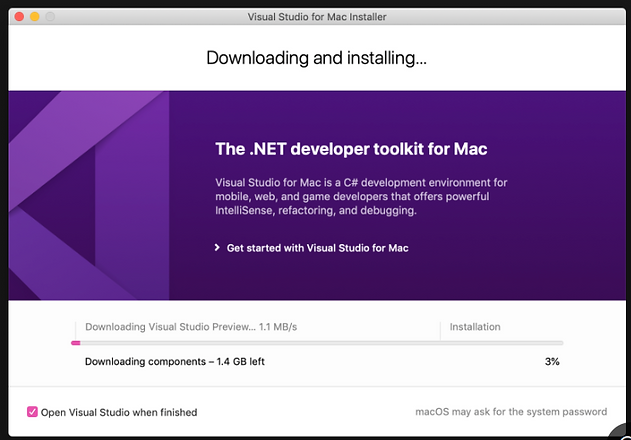Click the Visual Studio for Mac description paragraph
This screenshot has width=631, height=440.
[361, 196]
